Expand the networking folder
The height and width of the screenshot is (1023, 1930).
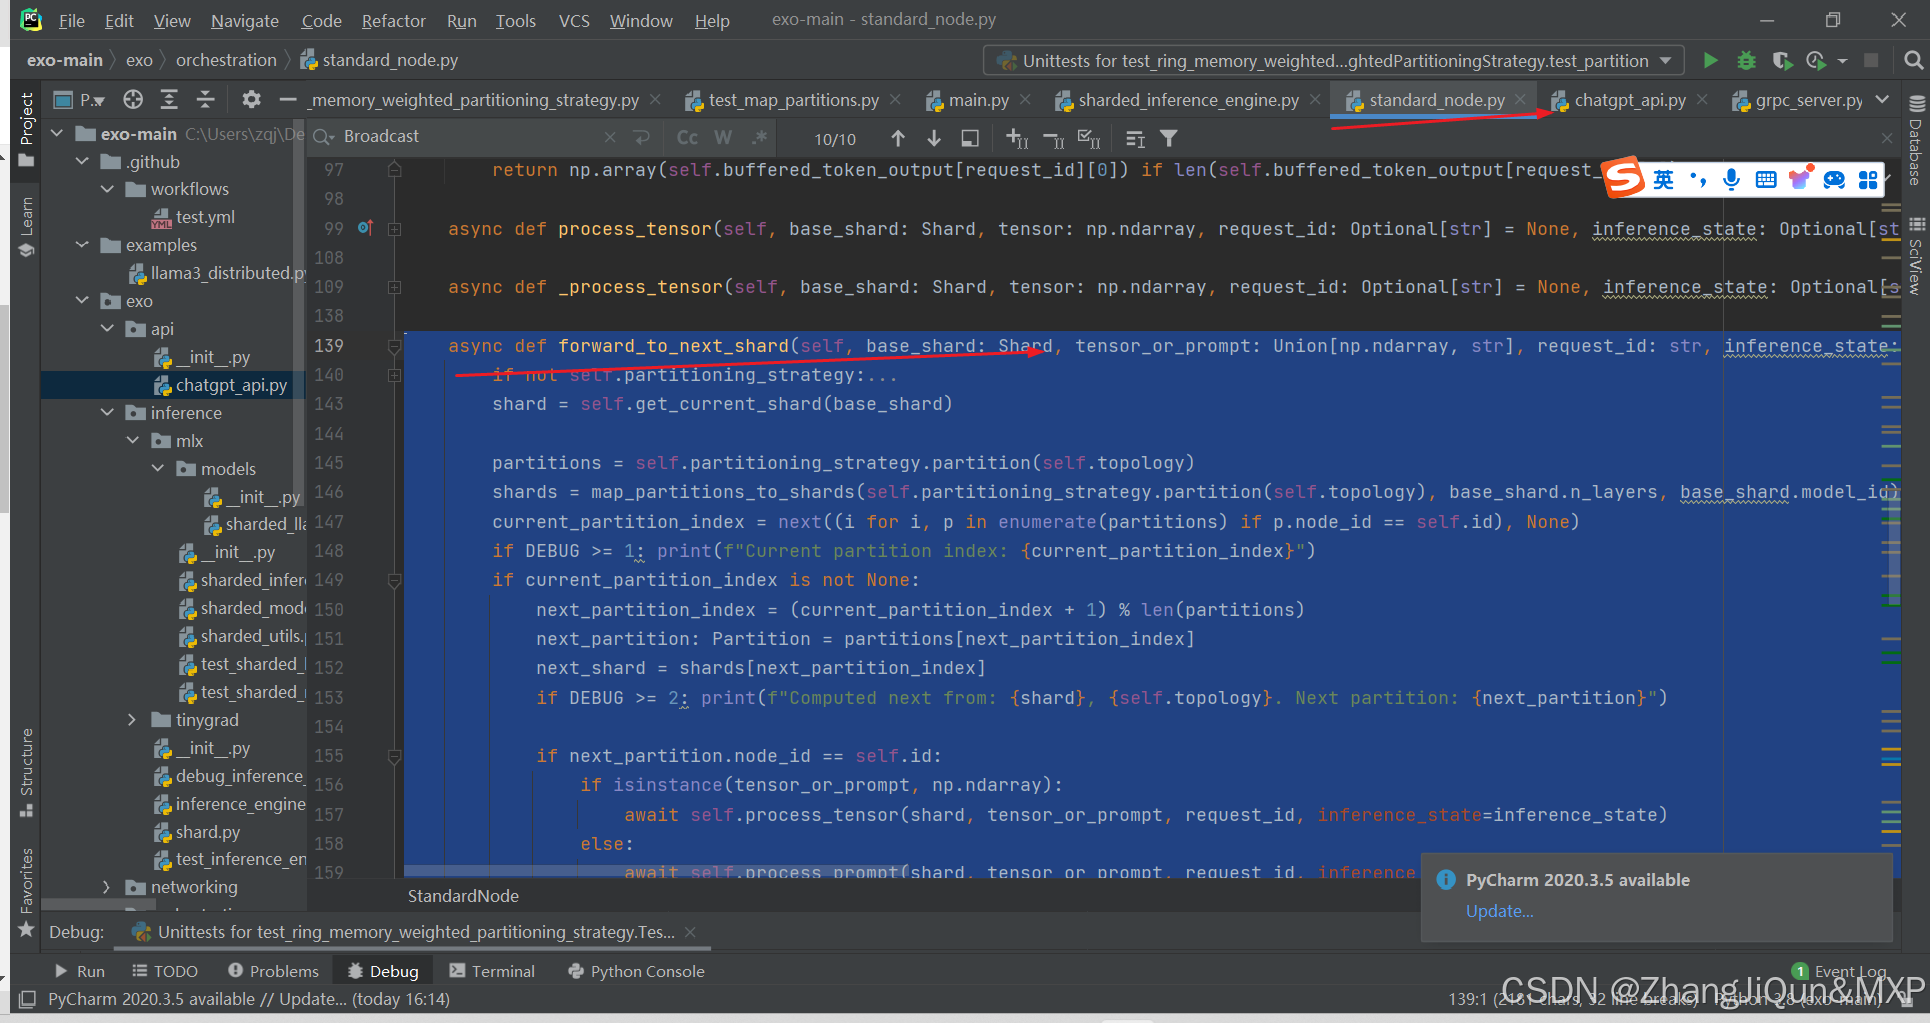(x=107, y=887)
